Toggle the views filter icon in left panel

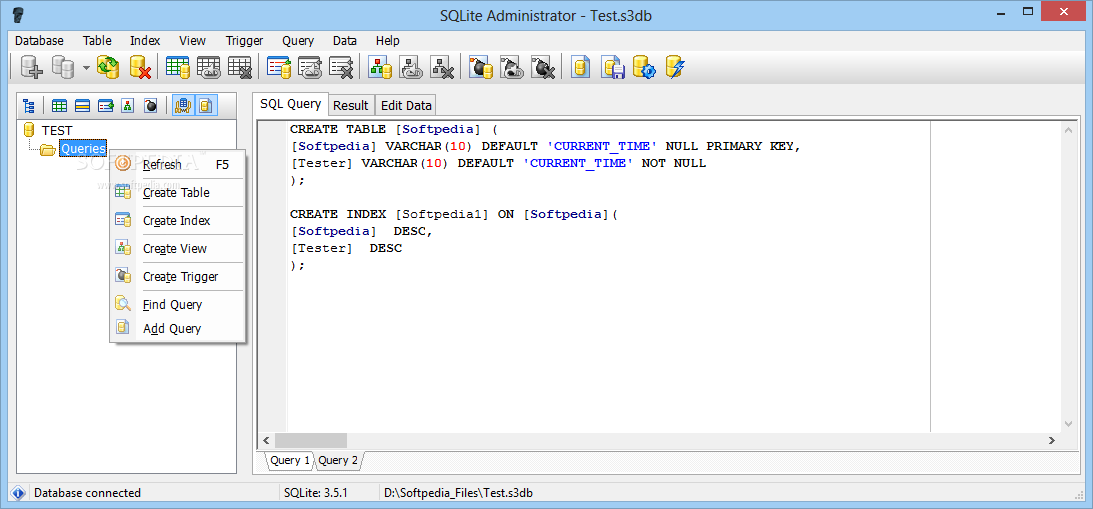128,105
